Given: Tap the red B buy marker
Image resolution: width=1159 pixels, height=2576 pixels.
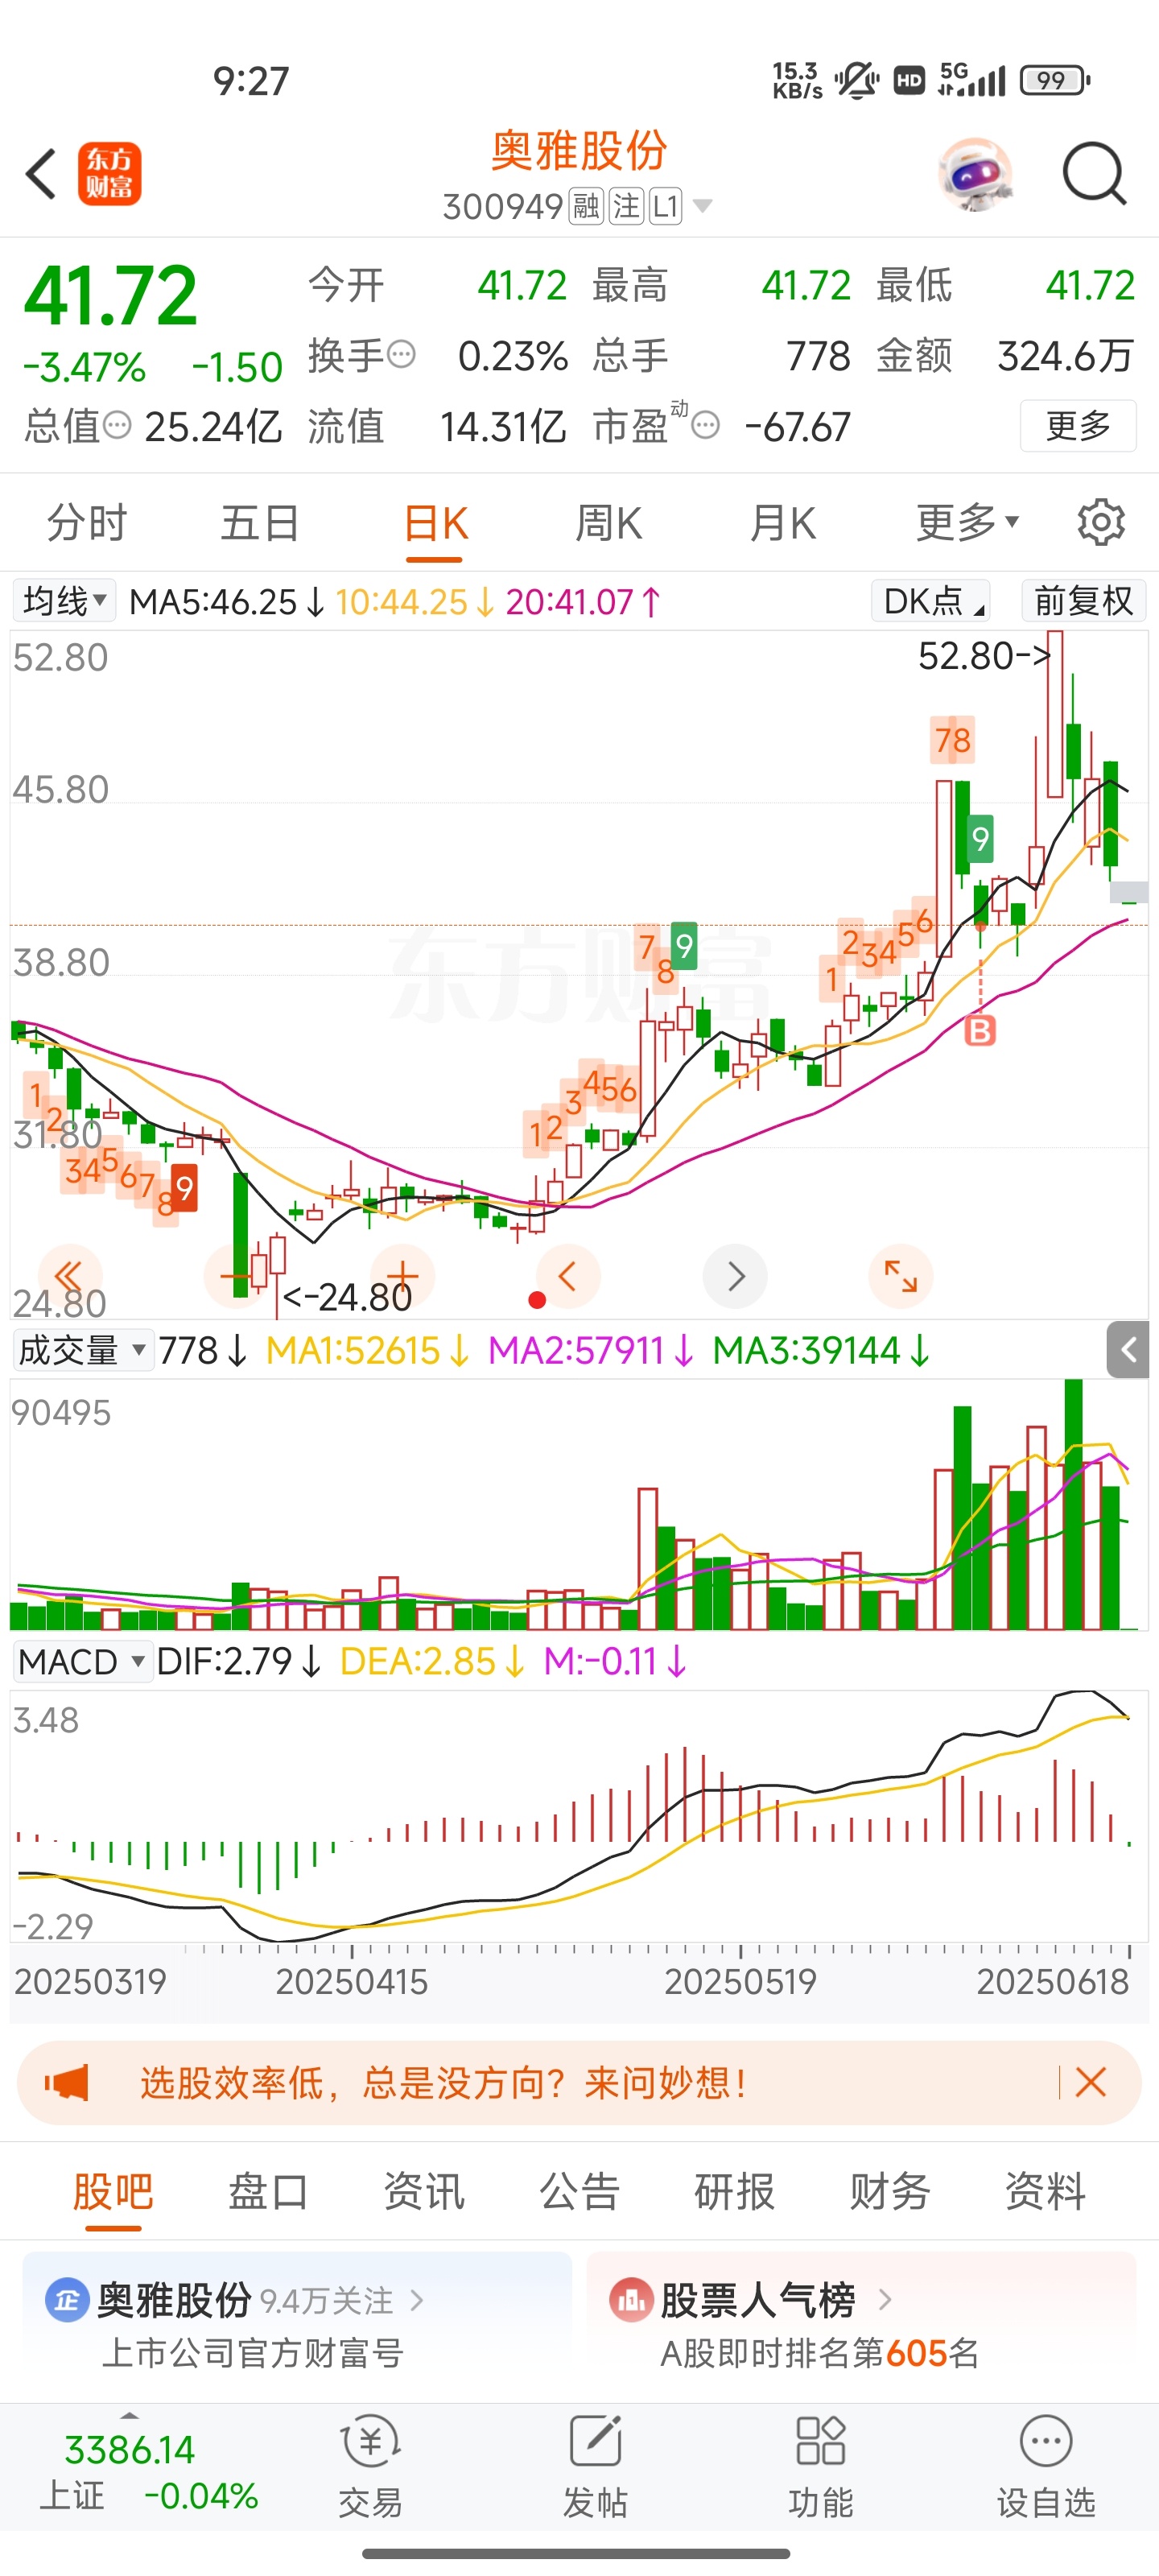Looking at the screenshot, I should (x=980, y=1030).
